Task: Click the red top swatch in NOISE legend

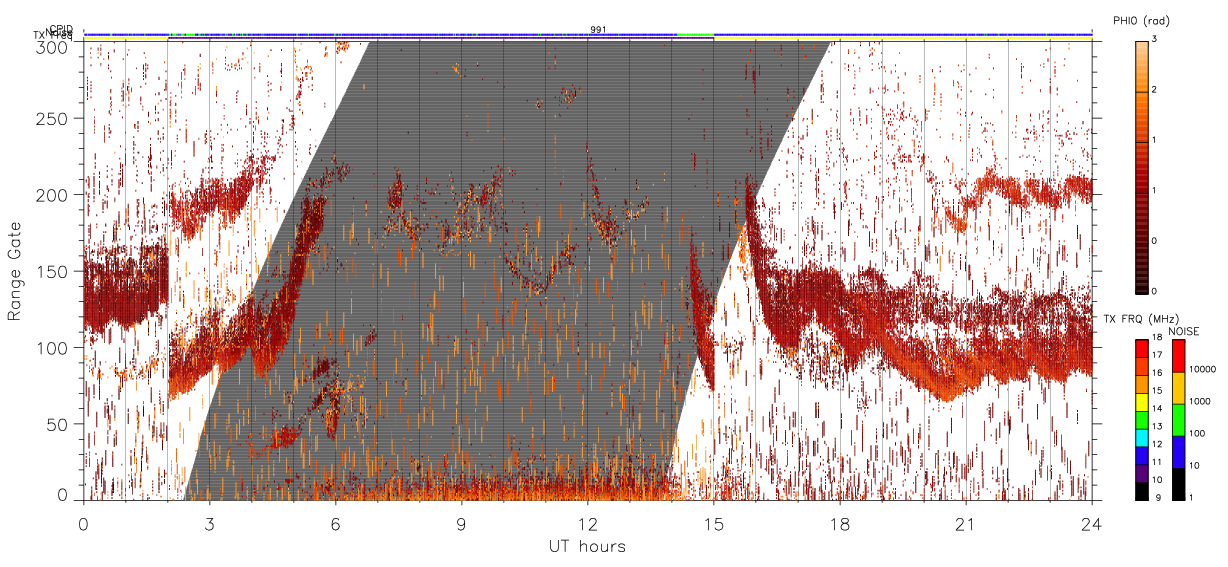Action: point(1178,356)
